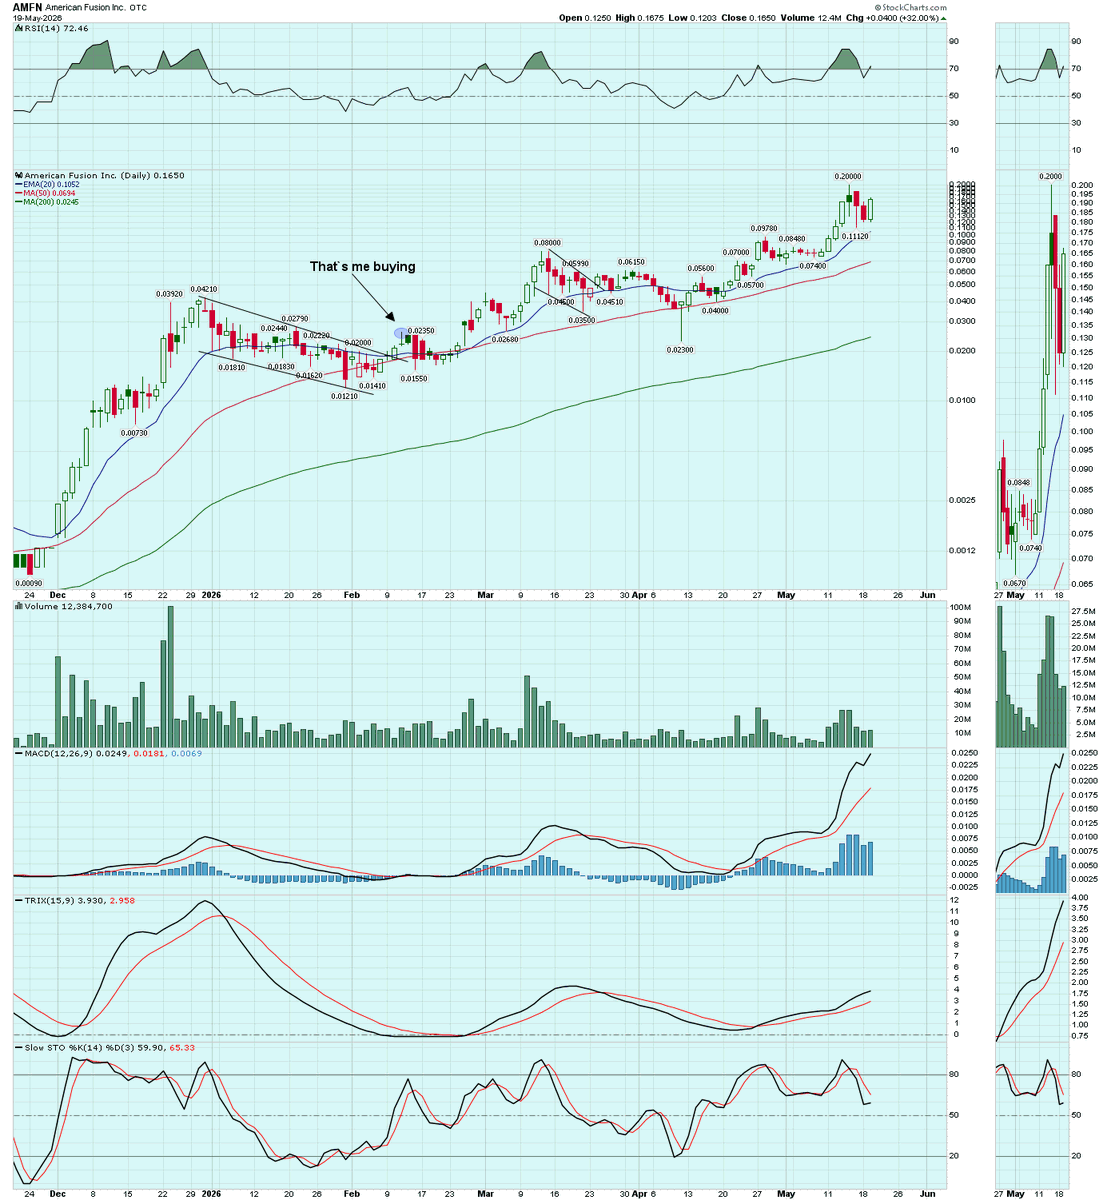Click the 0.02300 low price label
Viewport: 1111px width, 1200px height.
coord(682,350)
